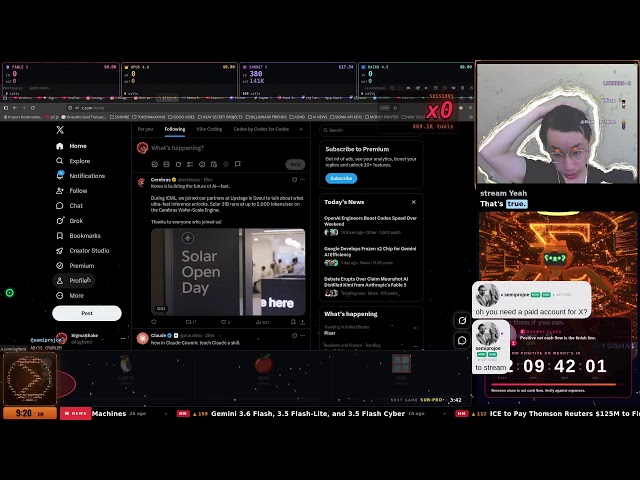Open options for the Pixar trend

tap(415, 328)
